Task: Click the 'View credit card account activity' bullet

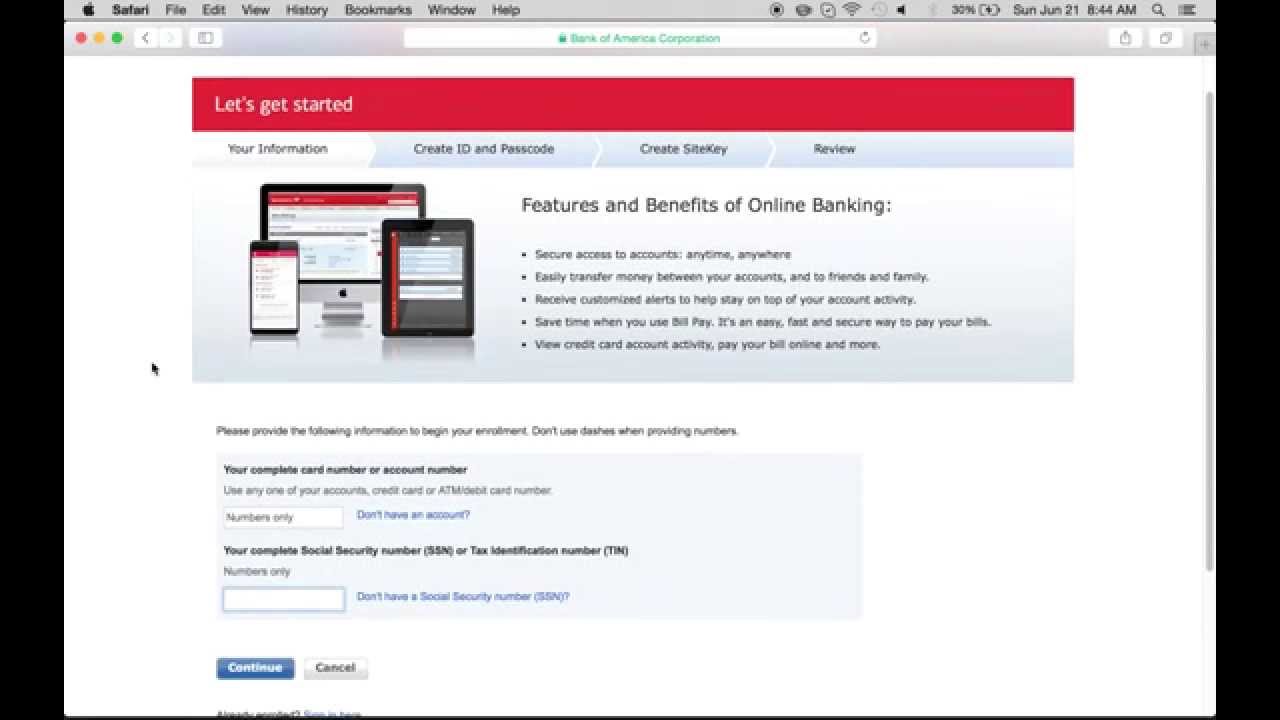Action: pyautogui.click(x=707, y=345)
